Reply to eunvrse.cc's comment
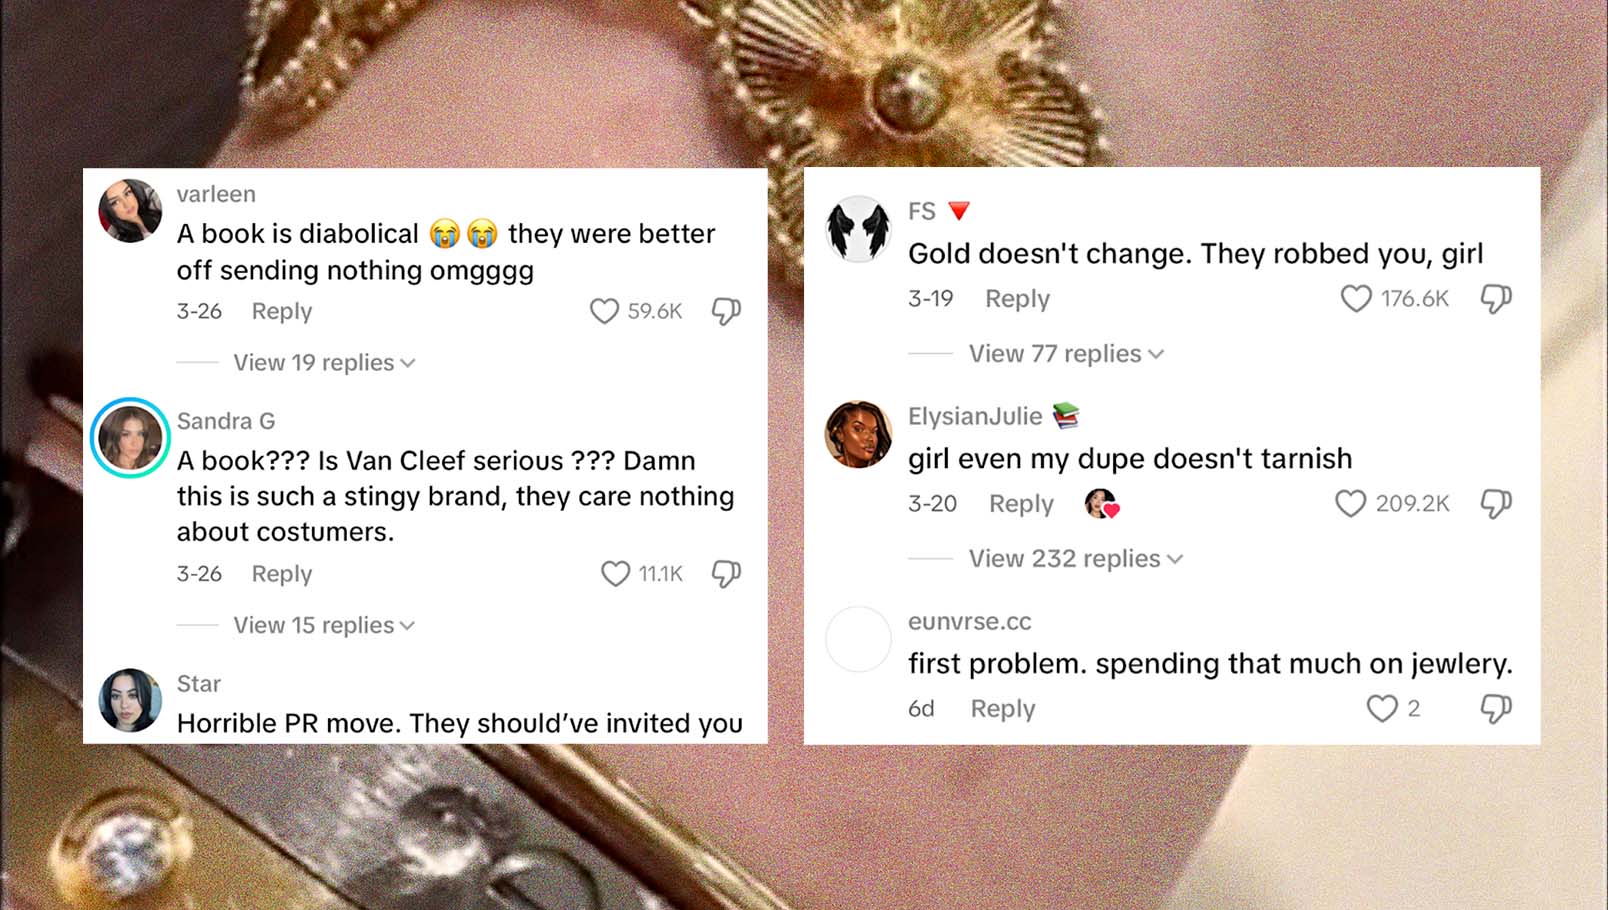 coord(1003,708)
